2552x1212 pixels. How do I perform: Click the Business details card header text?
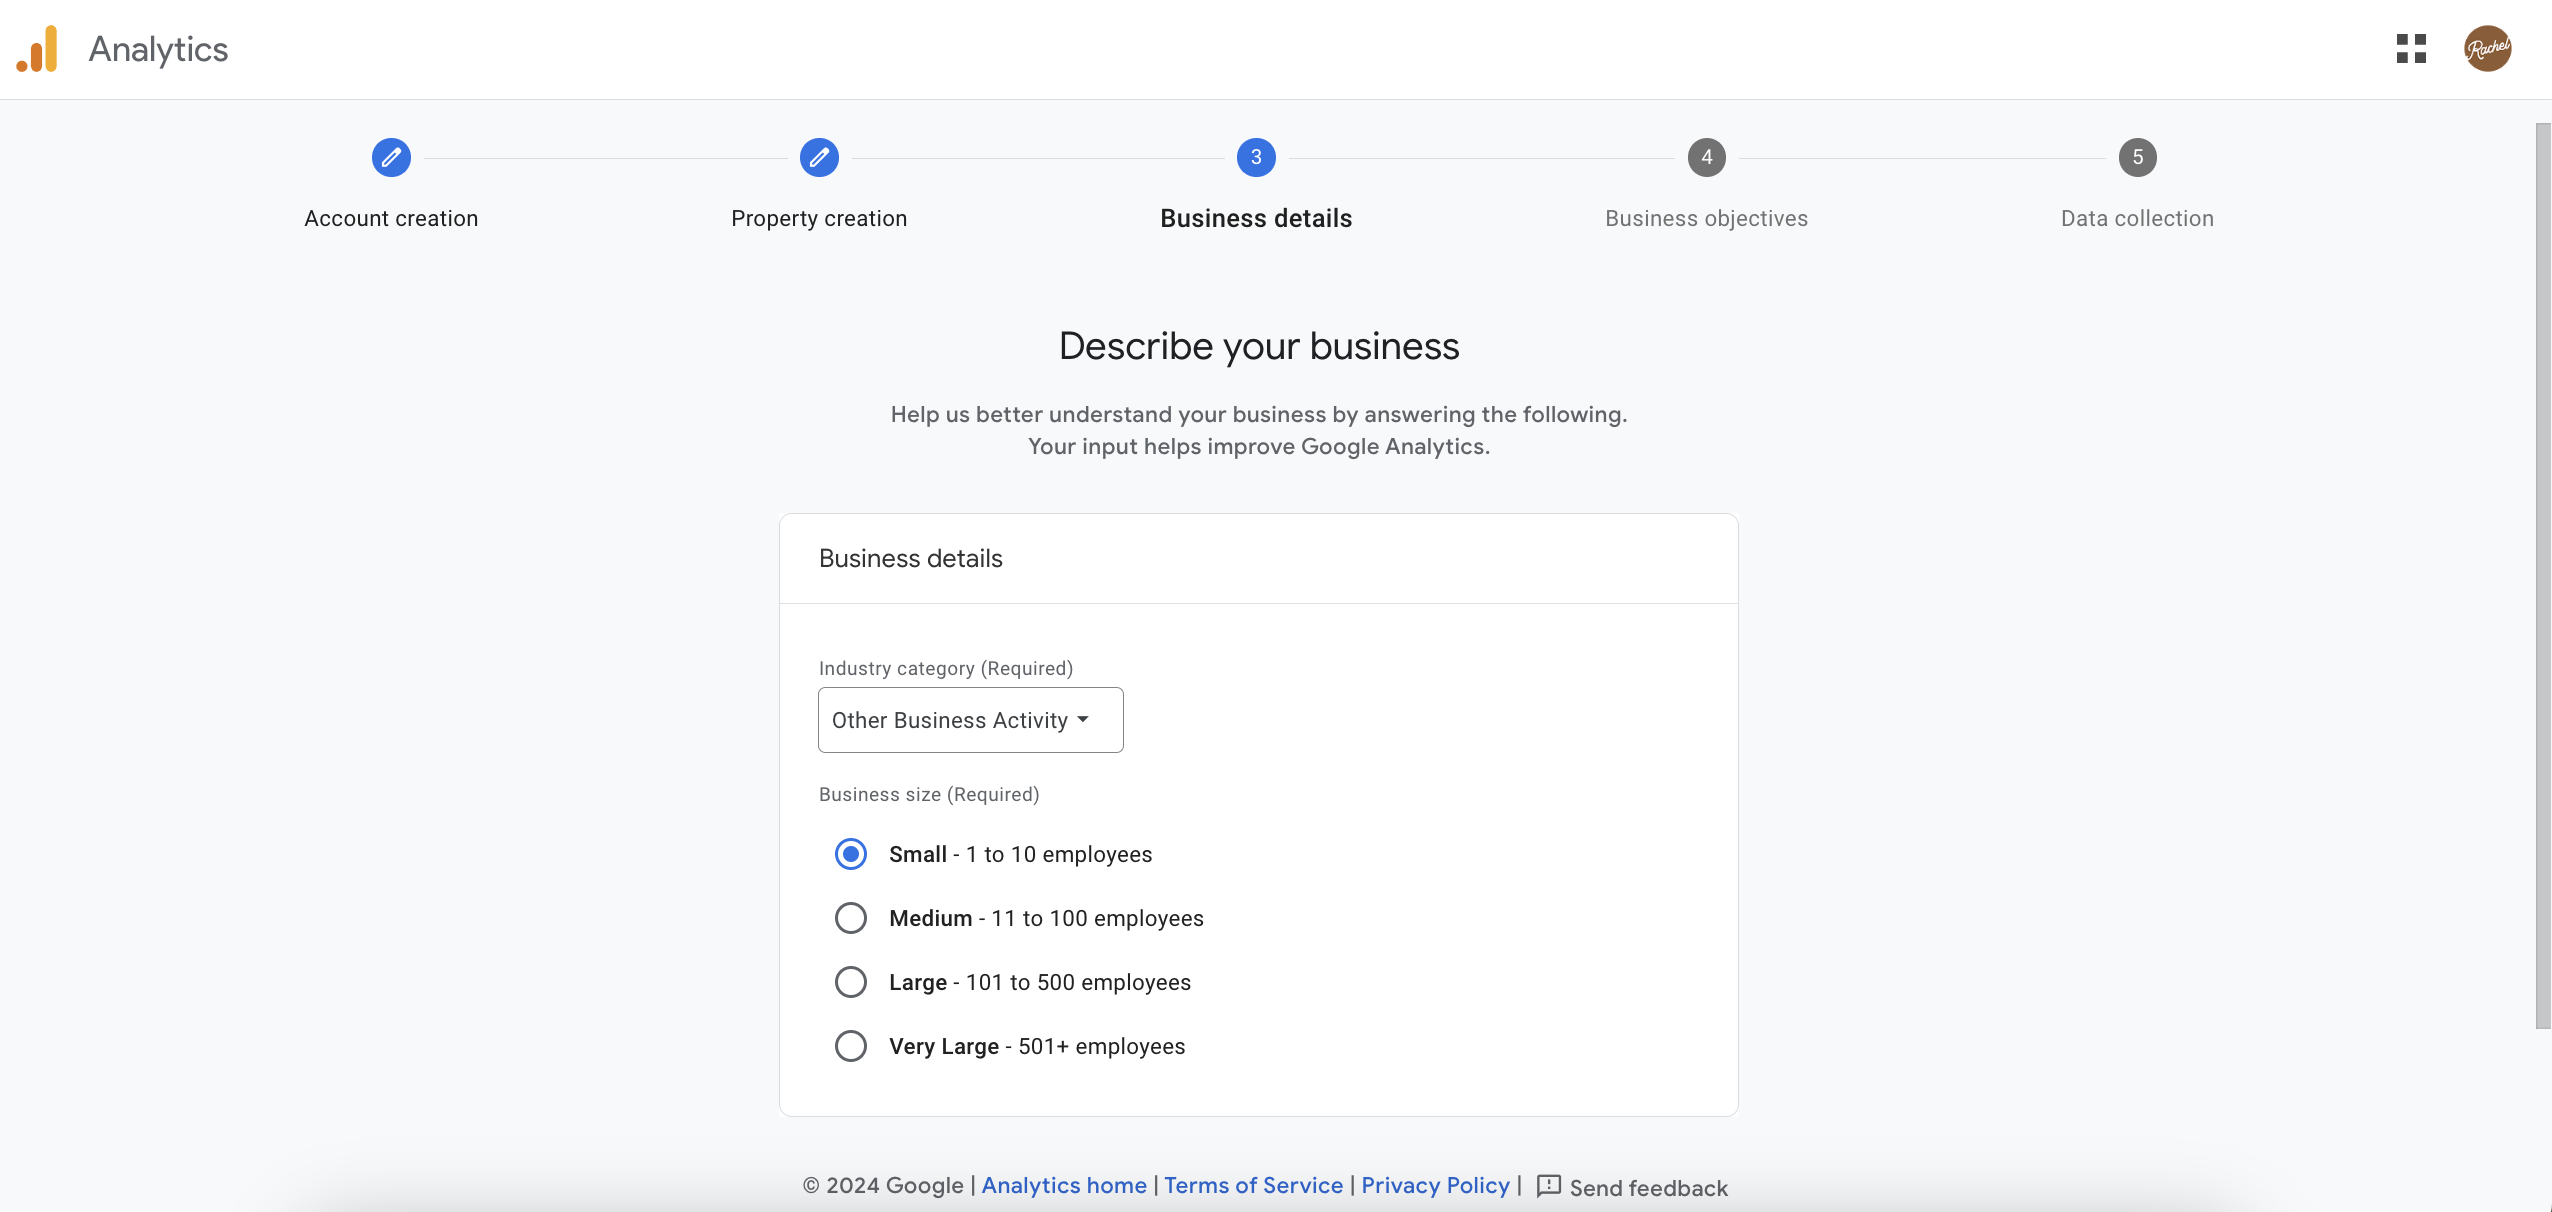point(911,558)
